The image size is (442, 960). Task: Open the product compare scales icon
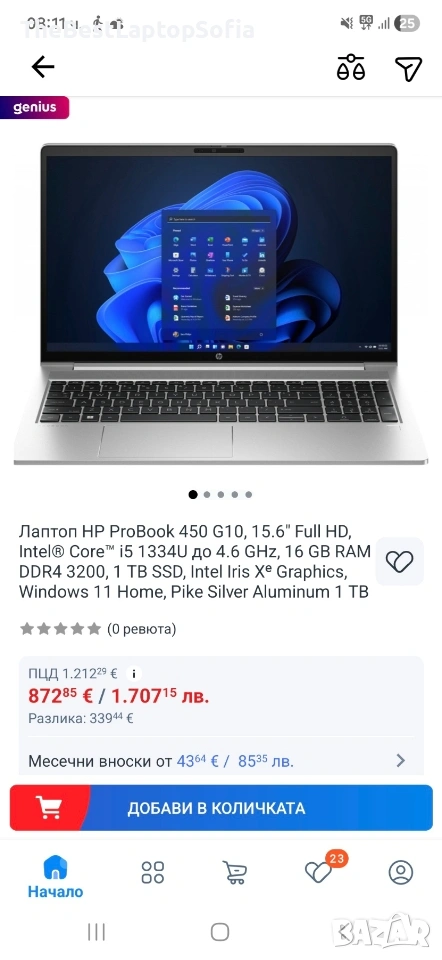(x=351, y=67)
